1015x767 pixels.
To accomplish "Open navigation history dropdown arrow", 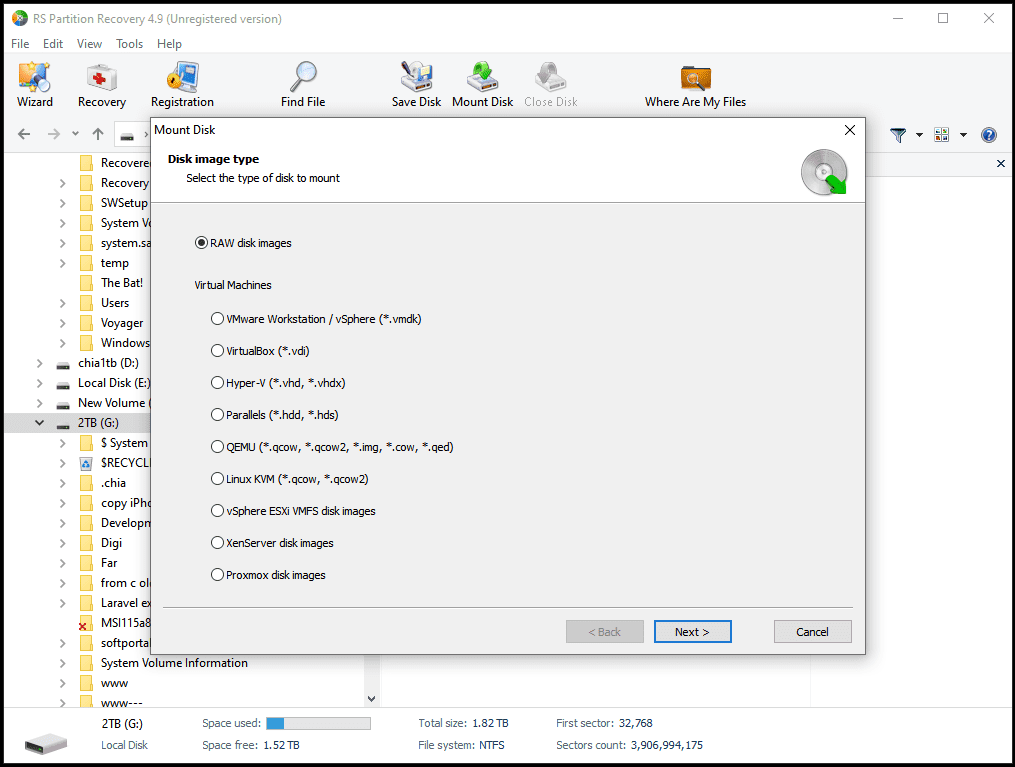I will 76,134.
